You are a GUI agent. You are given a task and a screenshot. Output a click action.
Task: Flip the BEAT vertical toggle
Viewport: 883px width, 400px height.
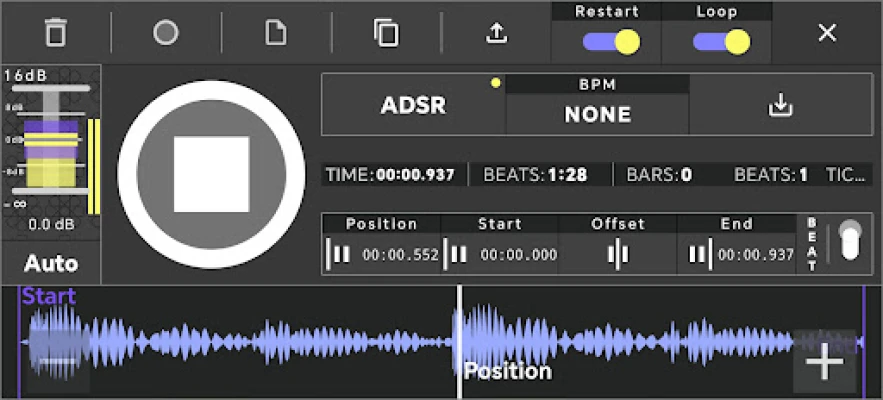click(x=849, y=241)
